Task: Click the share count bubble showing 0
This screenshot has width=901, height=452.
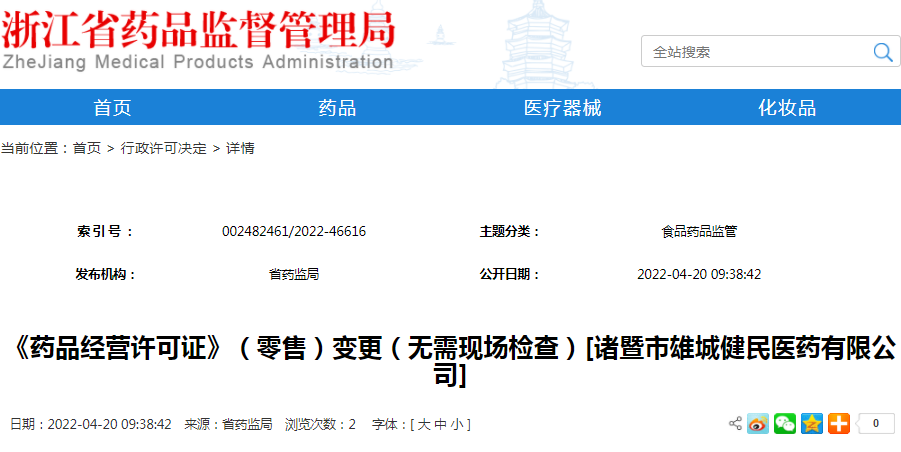Action: coord(875,424)
